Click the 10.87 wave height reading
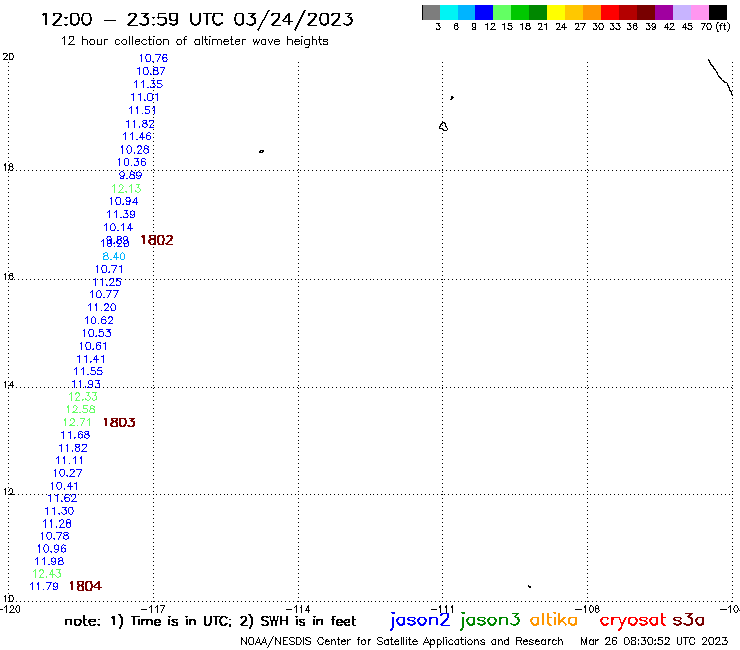The width and height of the screenshot is (740, 650). click(151, 71)
